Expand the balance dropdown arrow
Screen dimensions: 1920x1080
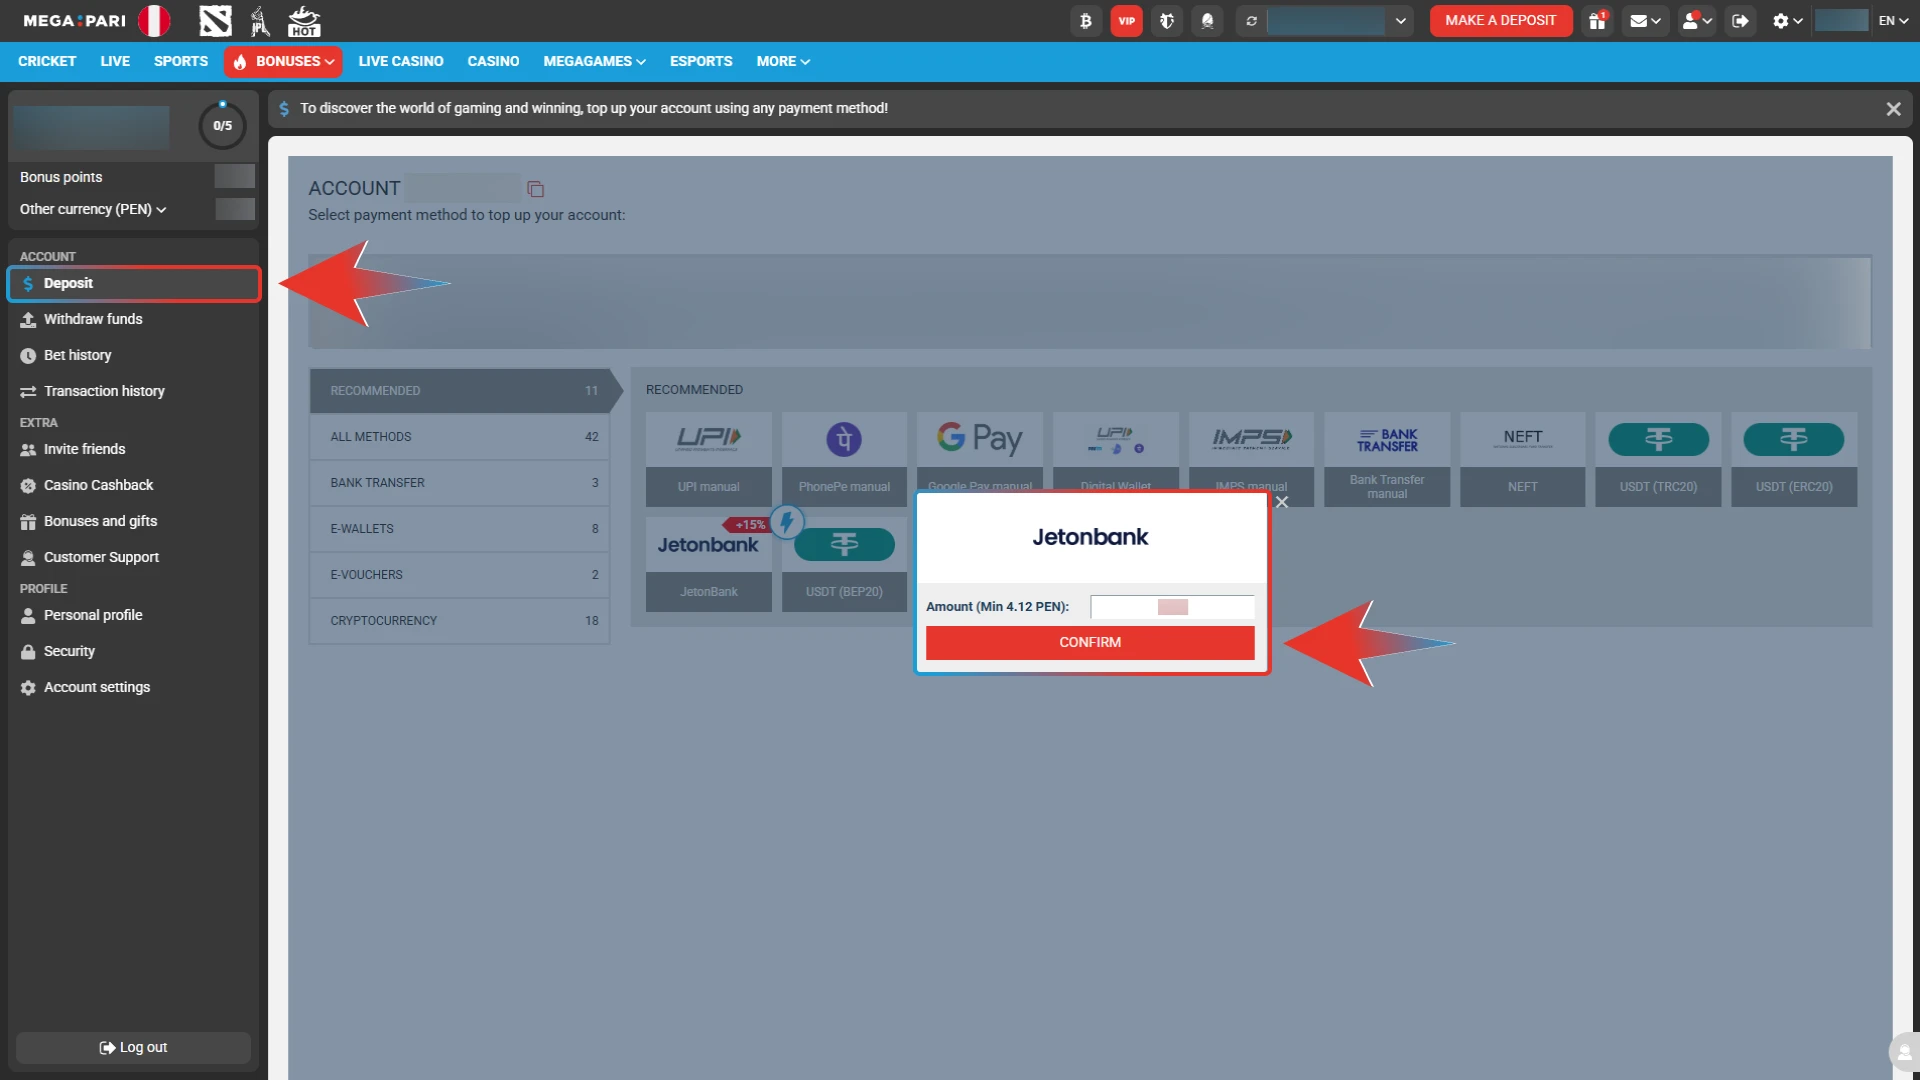[1400, 21]
